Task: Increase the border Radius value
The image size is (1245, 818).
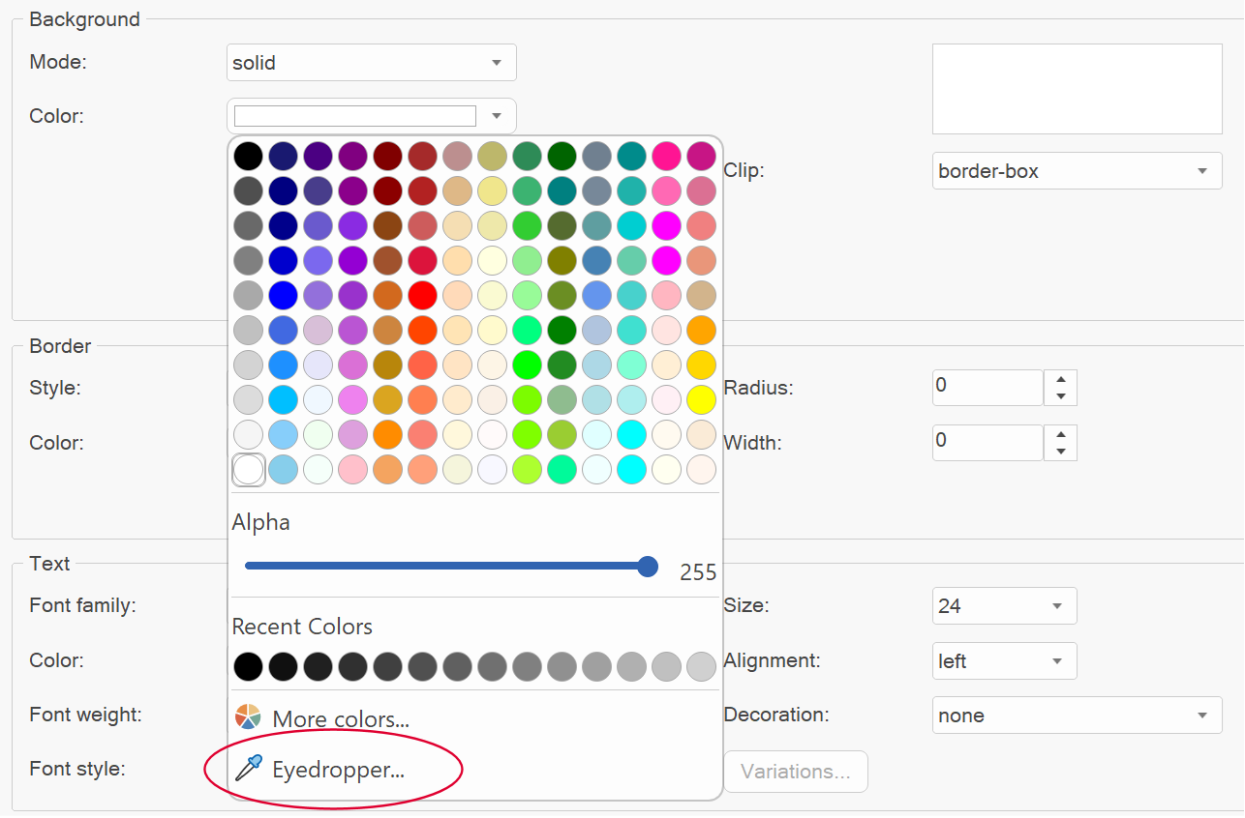Action: click(1060, 379)
